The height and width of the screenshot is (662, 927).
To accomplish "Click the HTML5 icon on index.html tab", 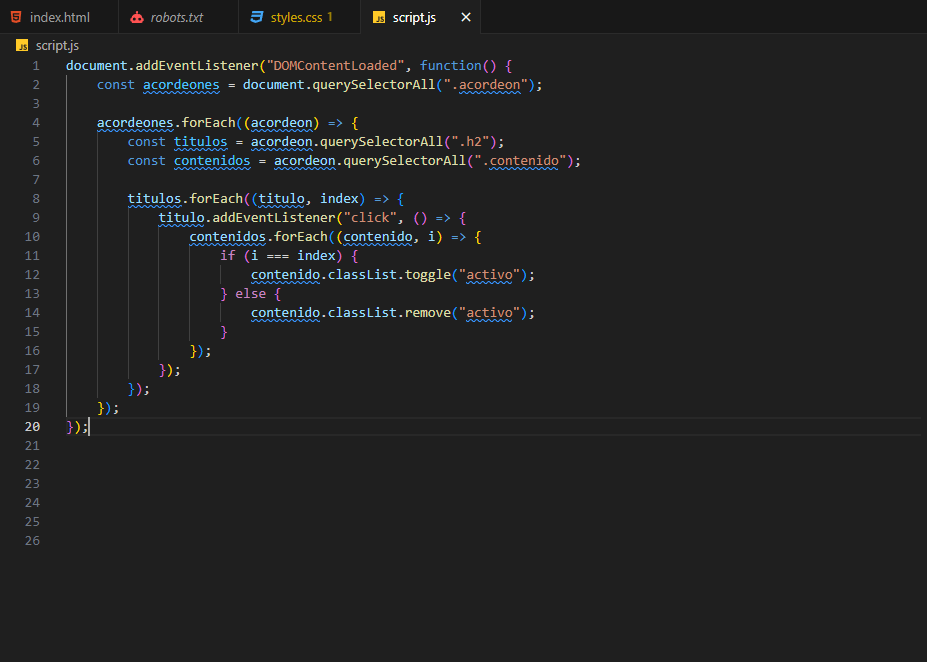I will pyautogui.click(x=16, y=17).
